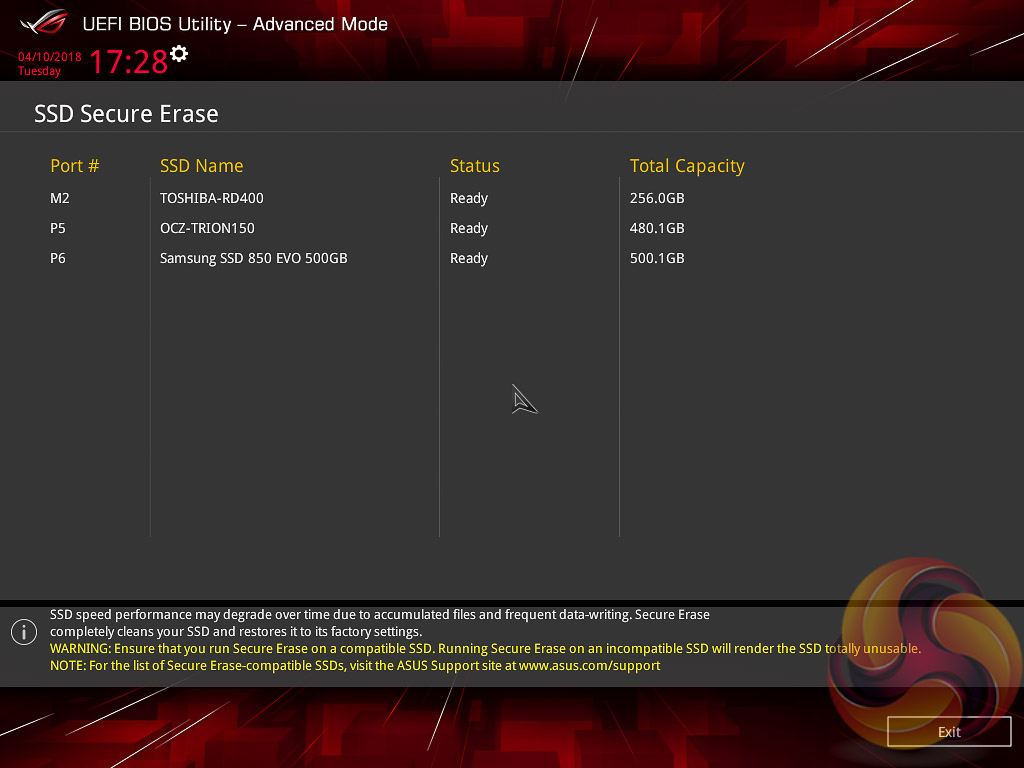Click the yellow WARNING line about incompatible SSDs

click(485, 648)
